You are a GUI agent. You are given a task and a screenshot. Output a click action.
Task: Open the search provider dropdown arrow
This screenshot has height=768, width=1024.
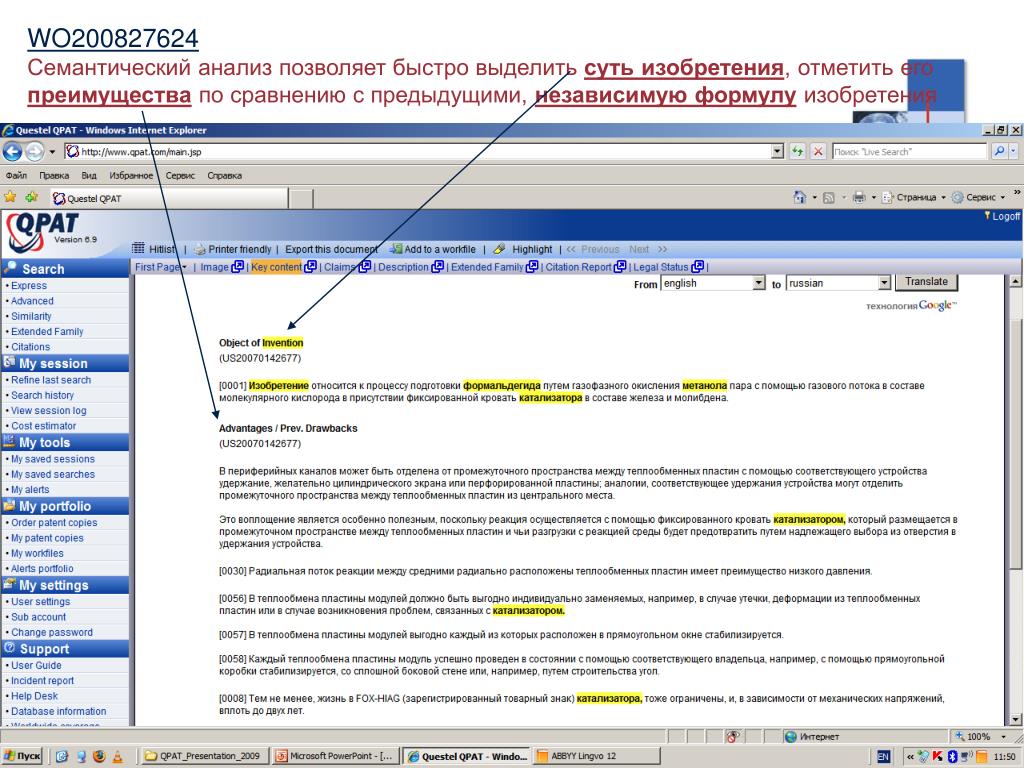pyautogui.click(x=1014, y=152)
